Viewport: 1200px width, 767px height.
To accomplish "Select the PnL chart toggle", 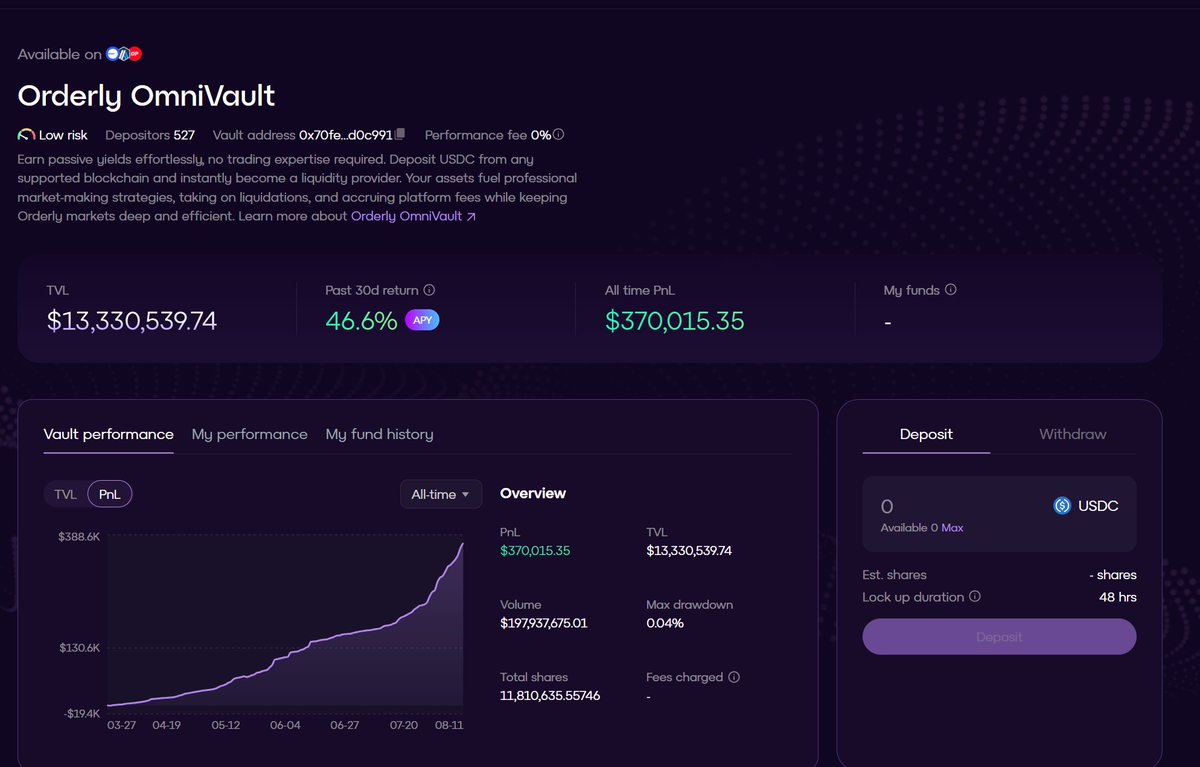I will 110,494.
